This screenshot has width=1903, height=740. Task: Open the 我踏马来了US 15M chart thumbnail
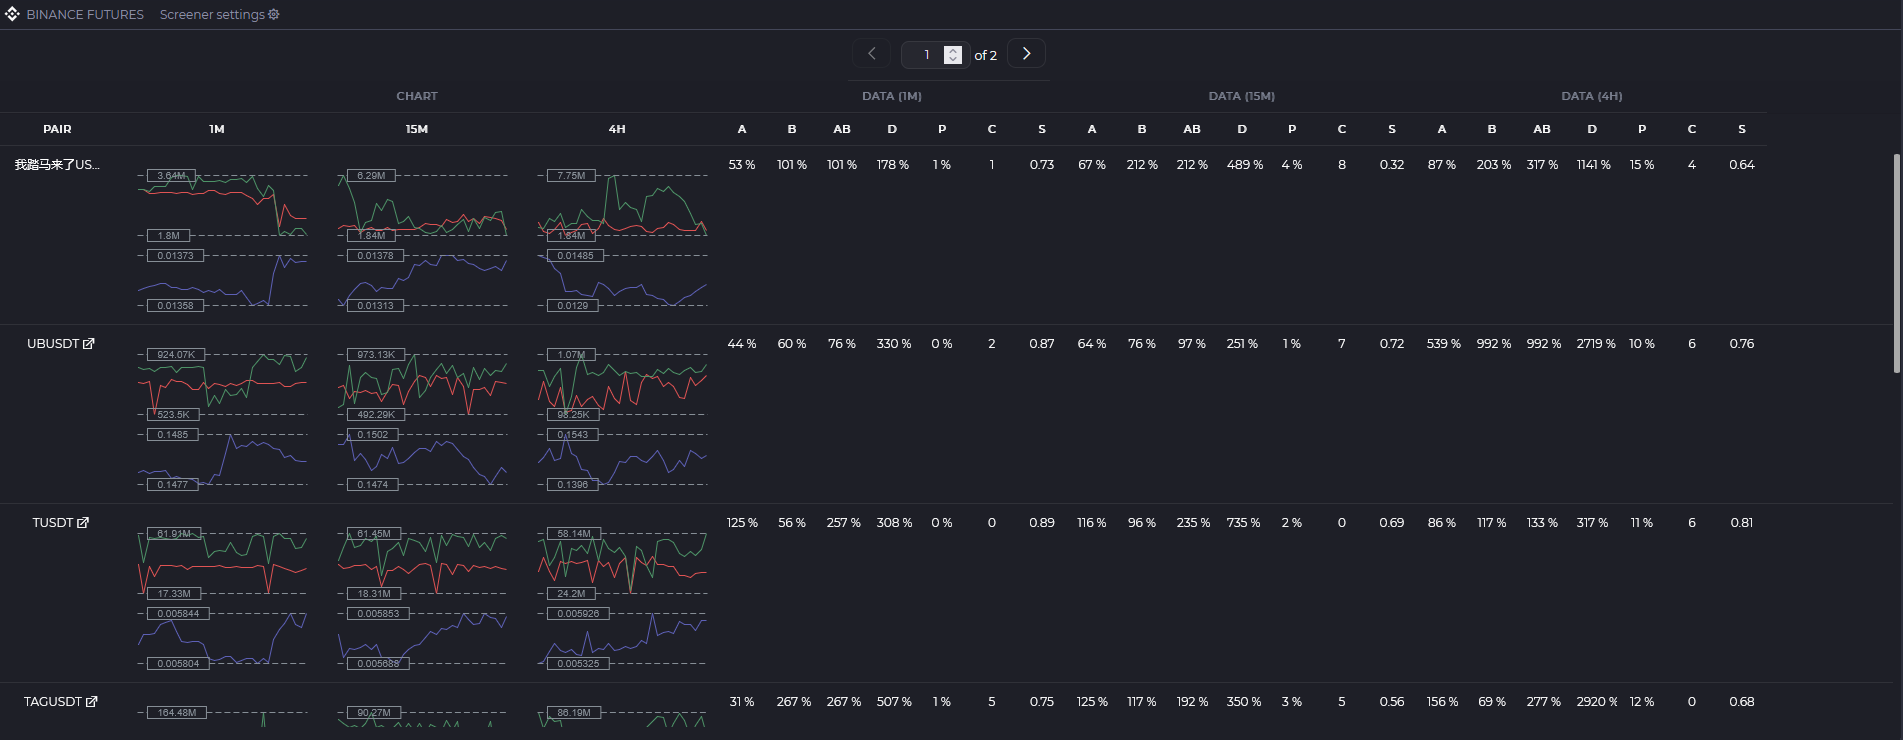pyautogui.click(x=422, y=240)
